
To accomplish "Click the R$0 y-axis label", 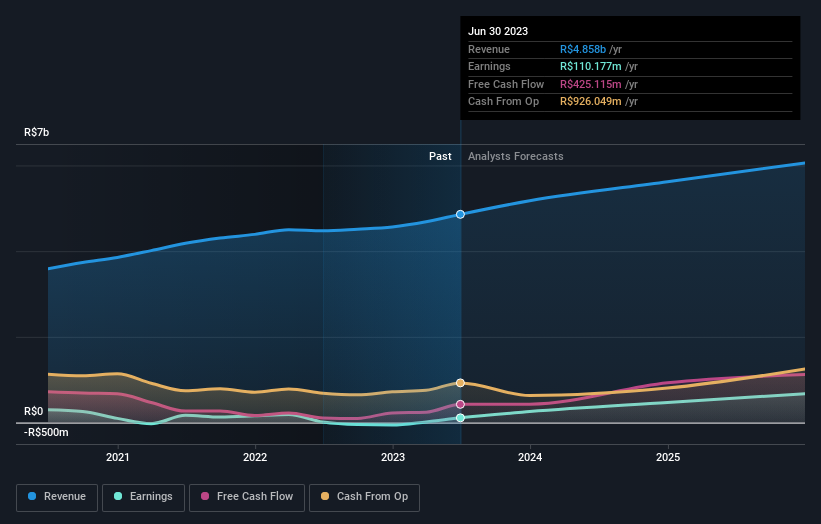I will (x=34, y=411).
